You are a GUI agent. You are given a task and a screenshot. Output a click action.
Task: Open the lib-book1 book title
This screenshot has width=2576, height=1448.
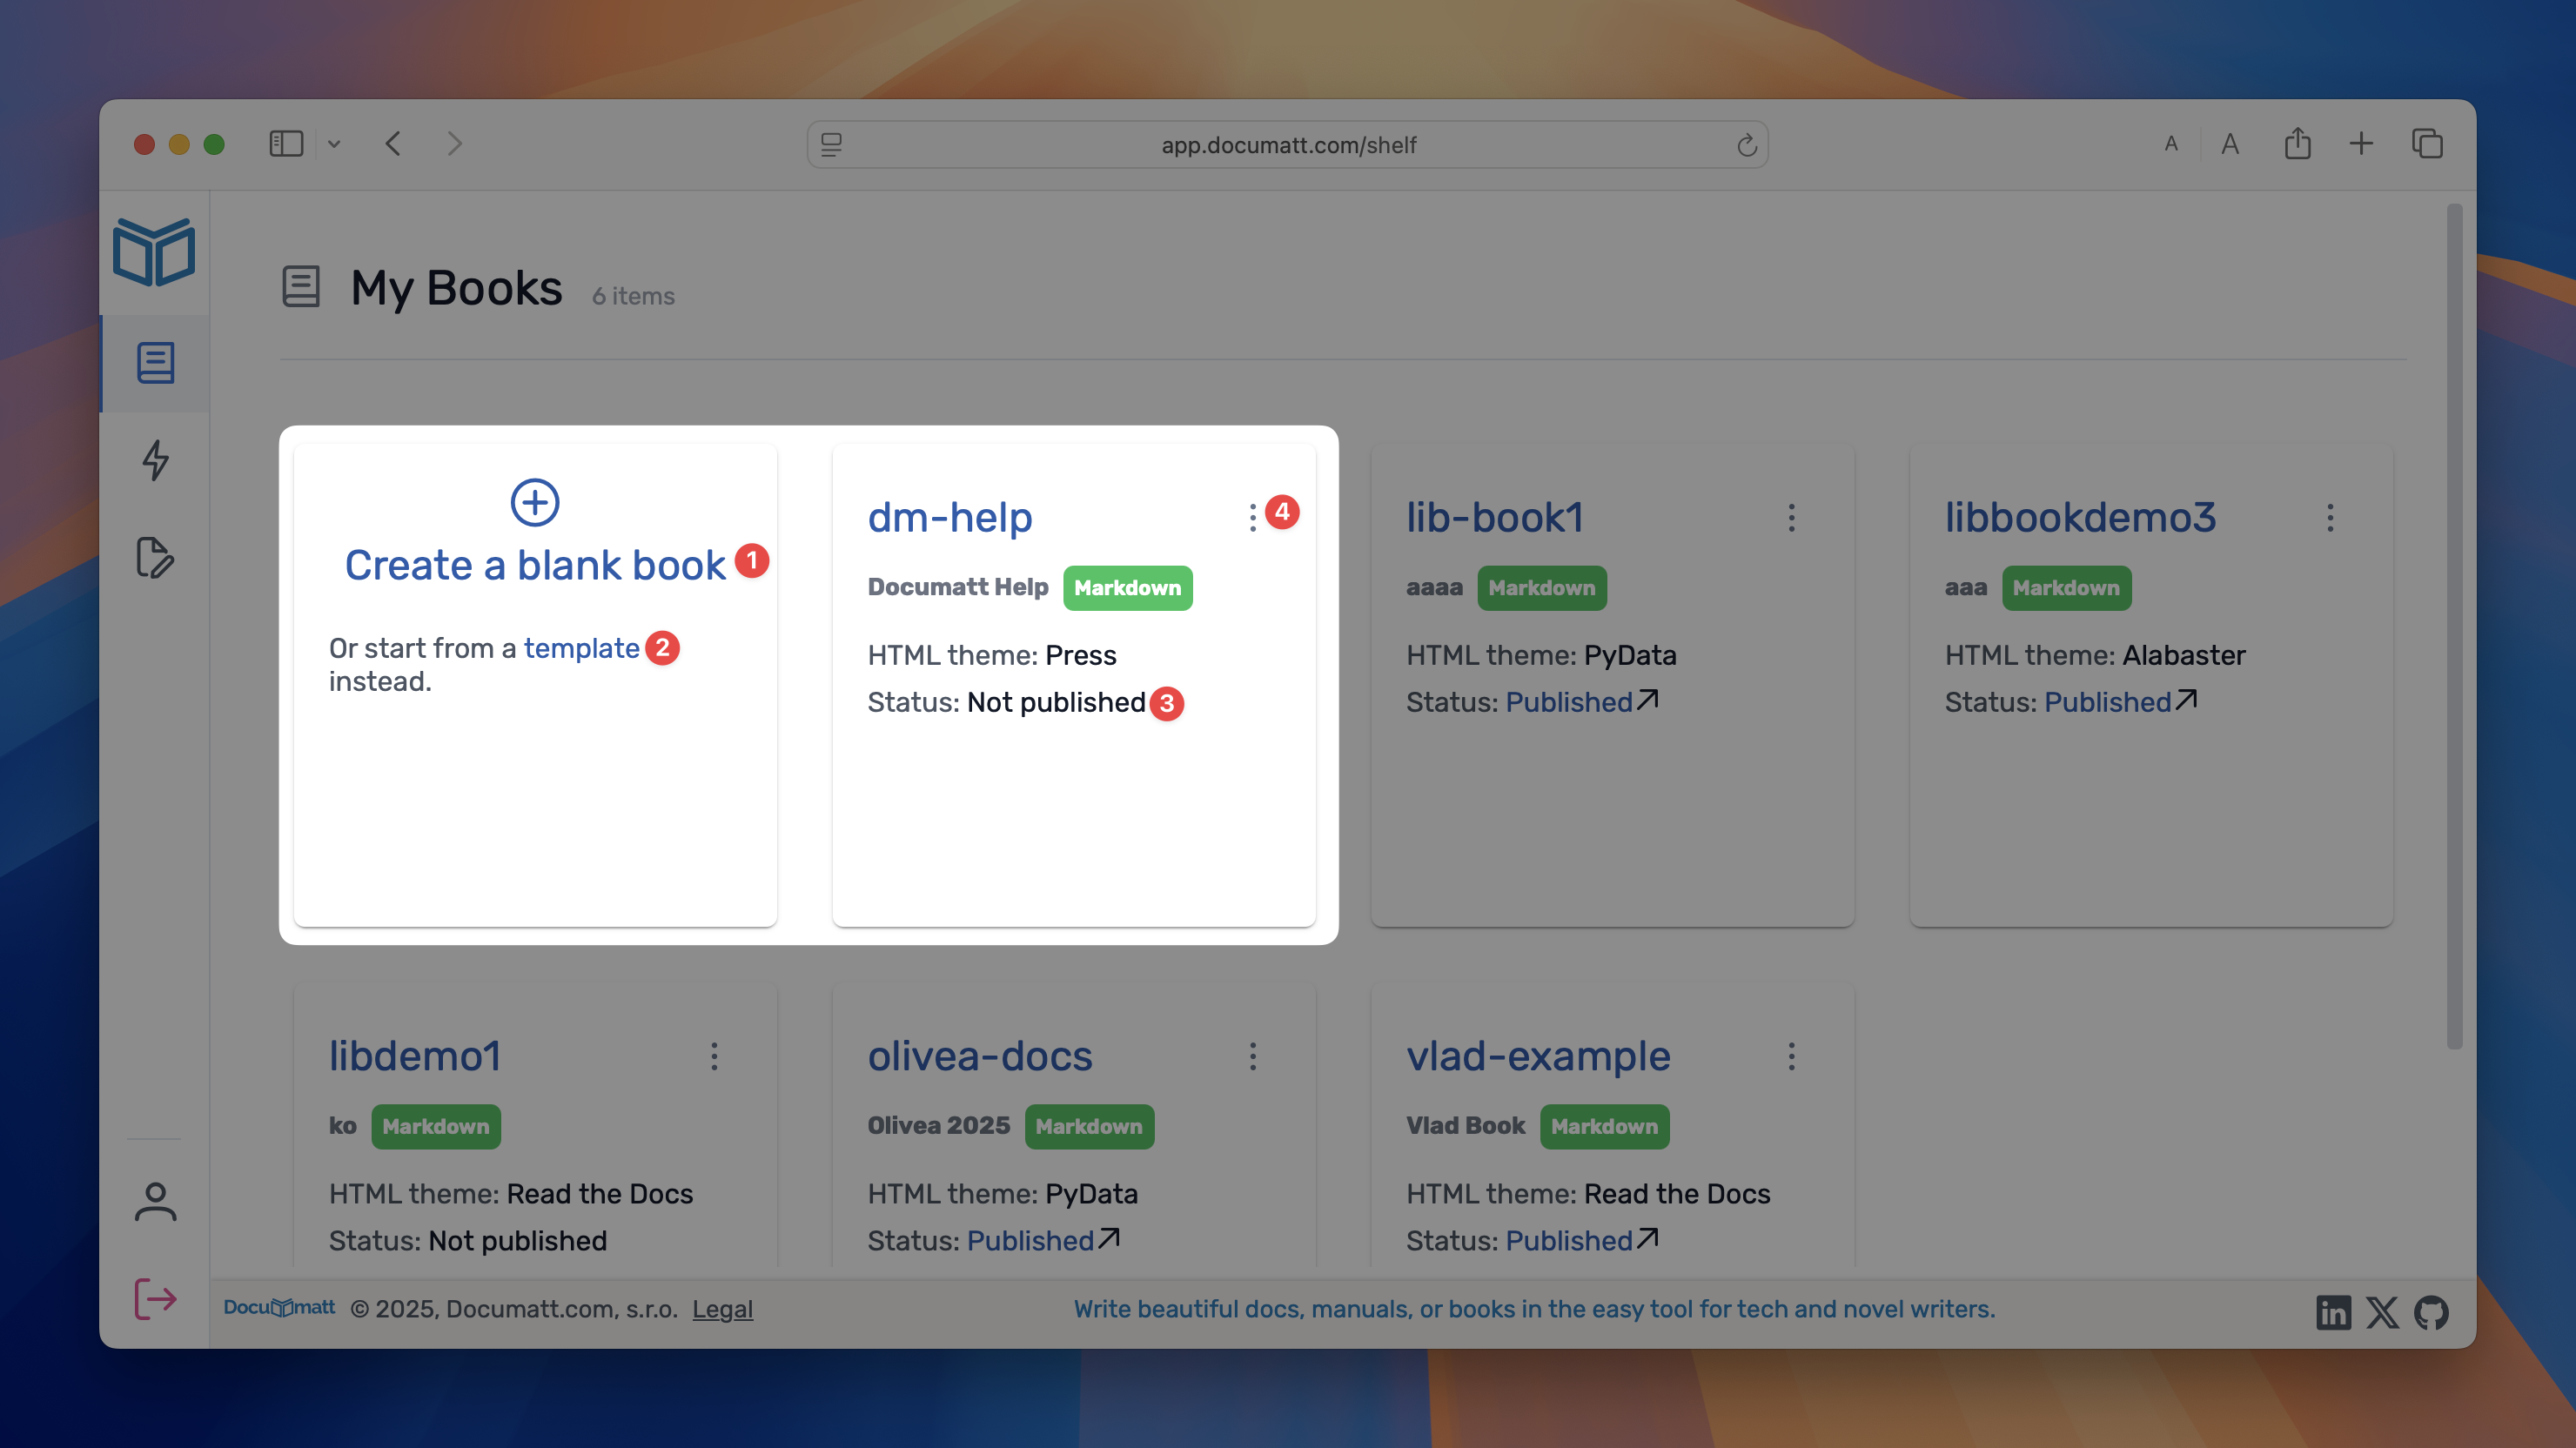click(1495, 518)
